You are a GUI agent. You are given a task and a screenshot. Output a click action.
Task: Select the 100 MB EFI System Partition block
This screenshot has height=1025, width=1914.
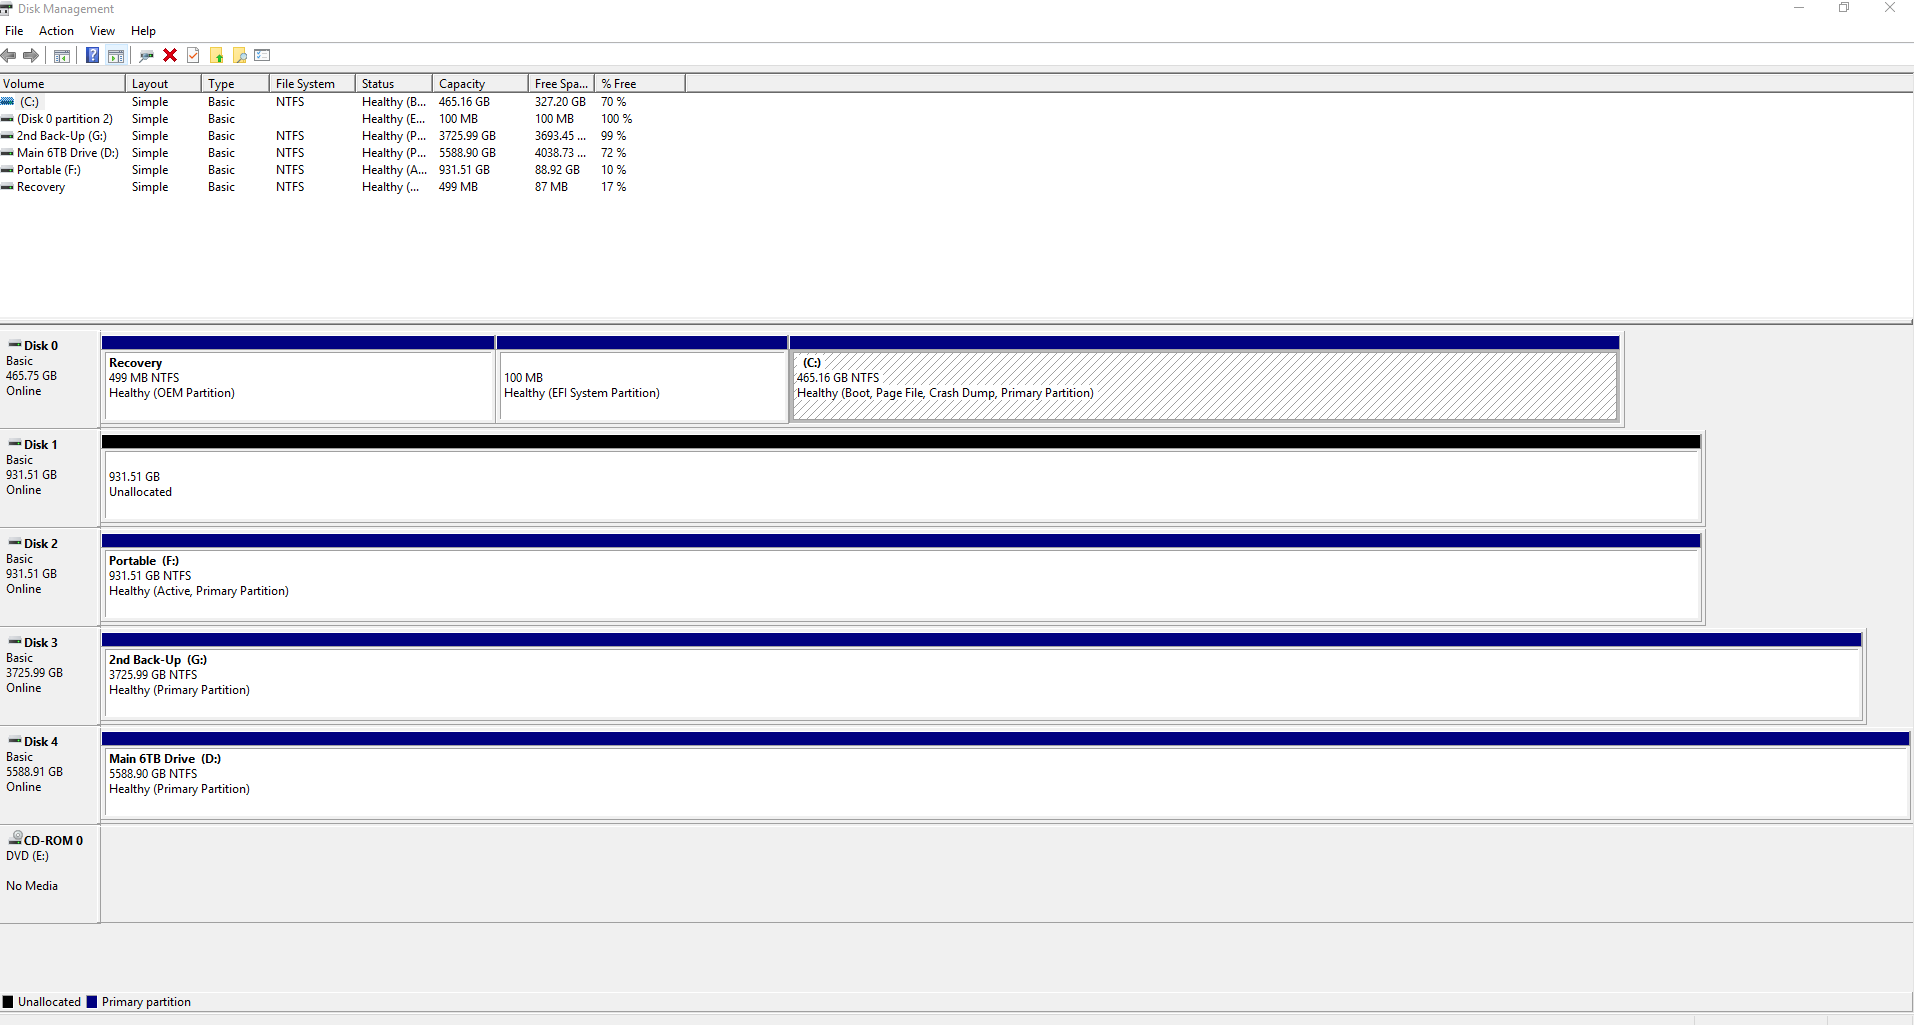[642, 379]
